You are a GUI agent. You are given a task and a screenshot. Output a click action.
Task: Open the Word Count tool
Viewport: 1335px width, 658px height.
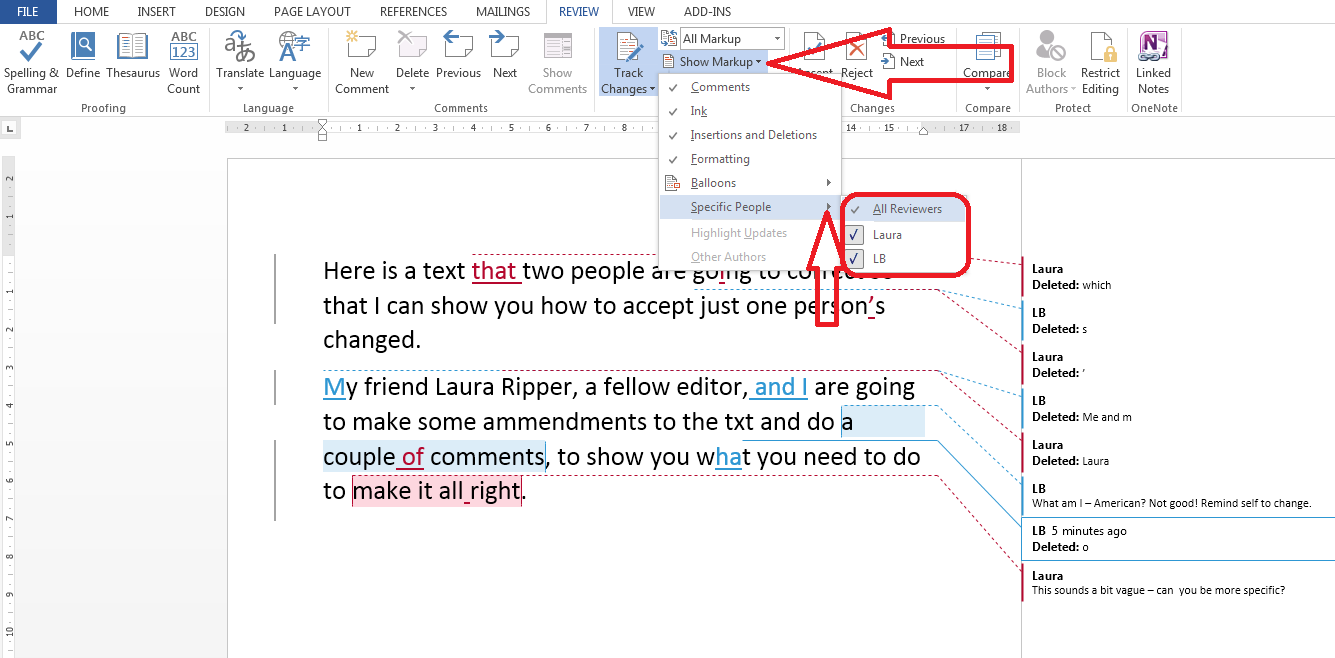[183, 60]
